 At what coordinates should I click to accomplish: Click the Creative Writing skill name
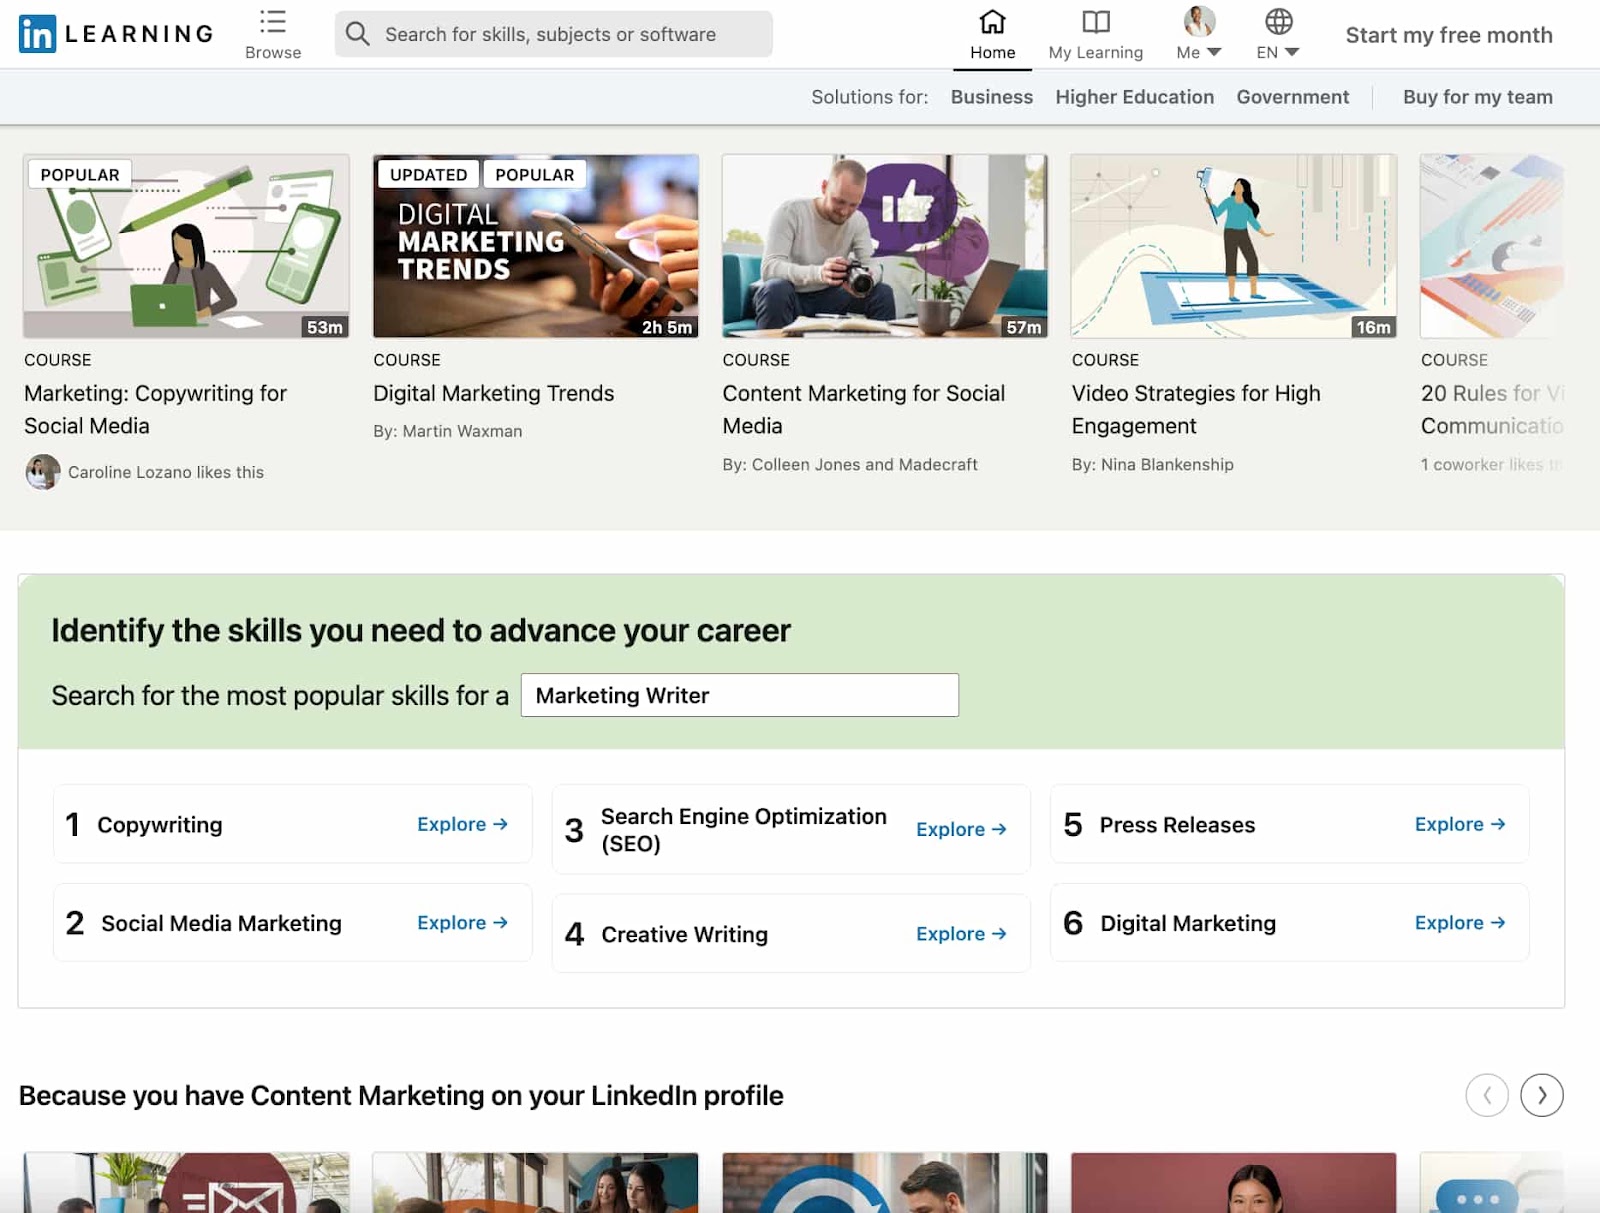coord(684,934)
